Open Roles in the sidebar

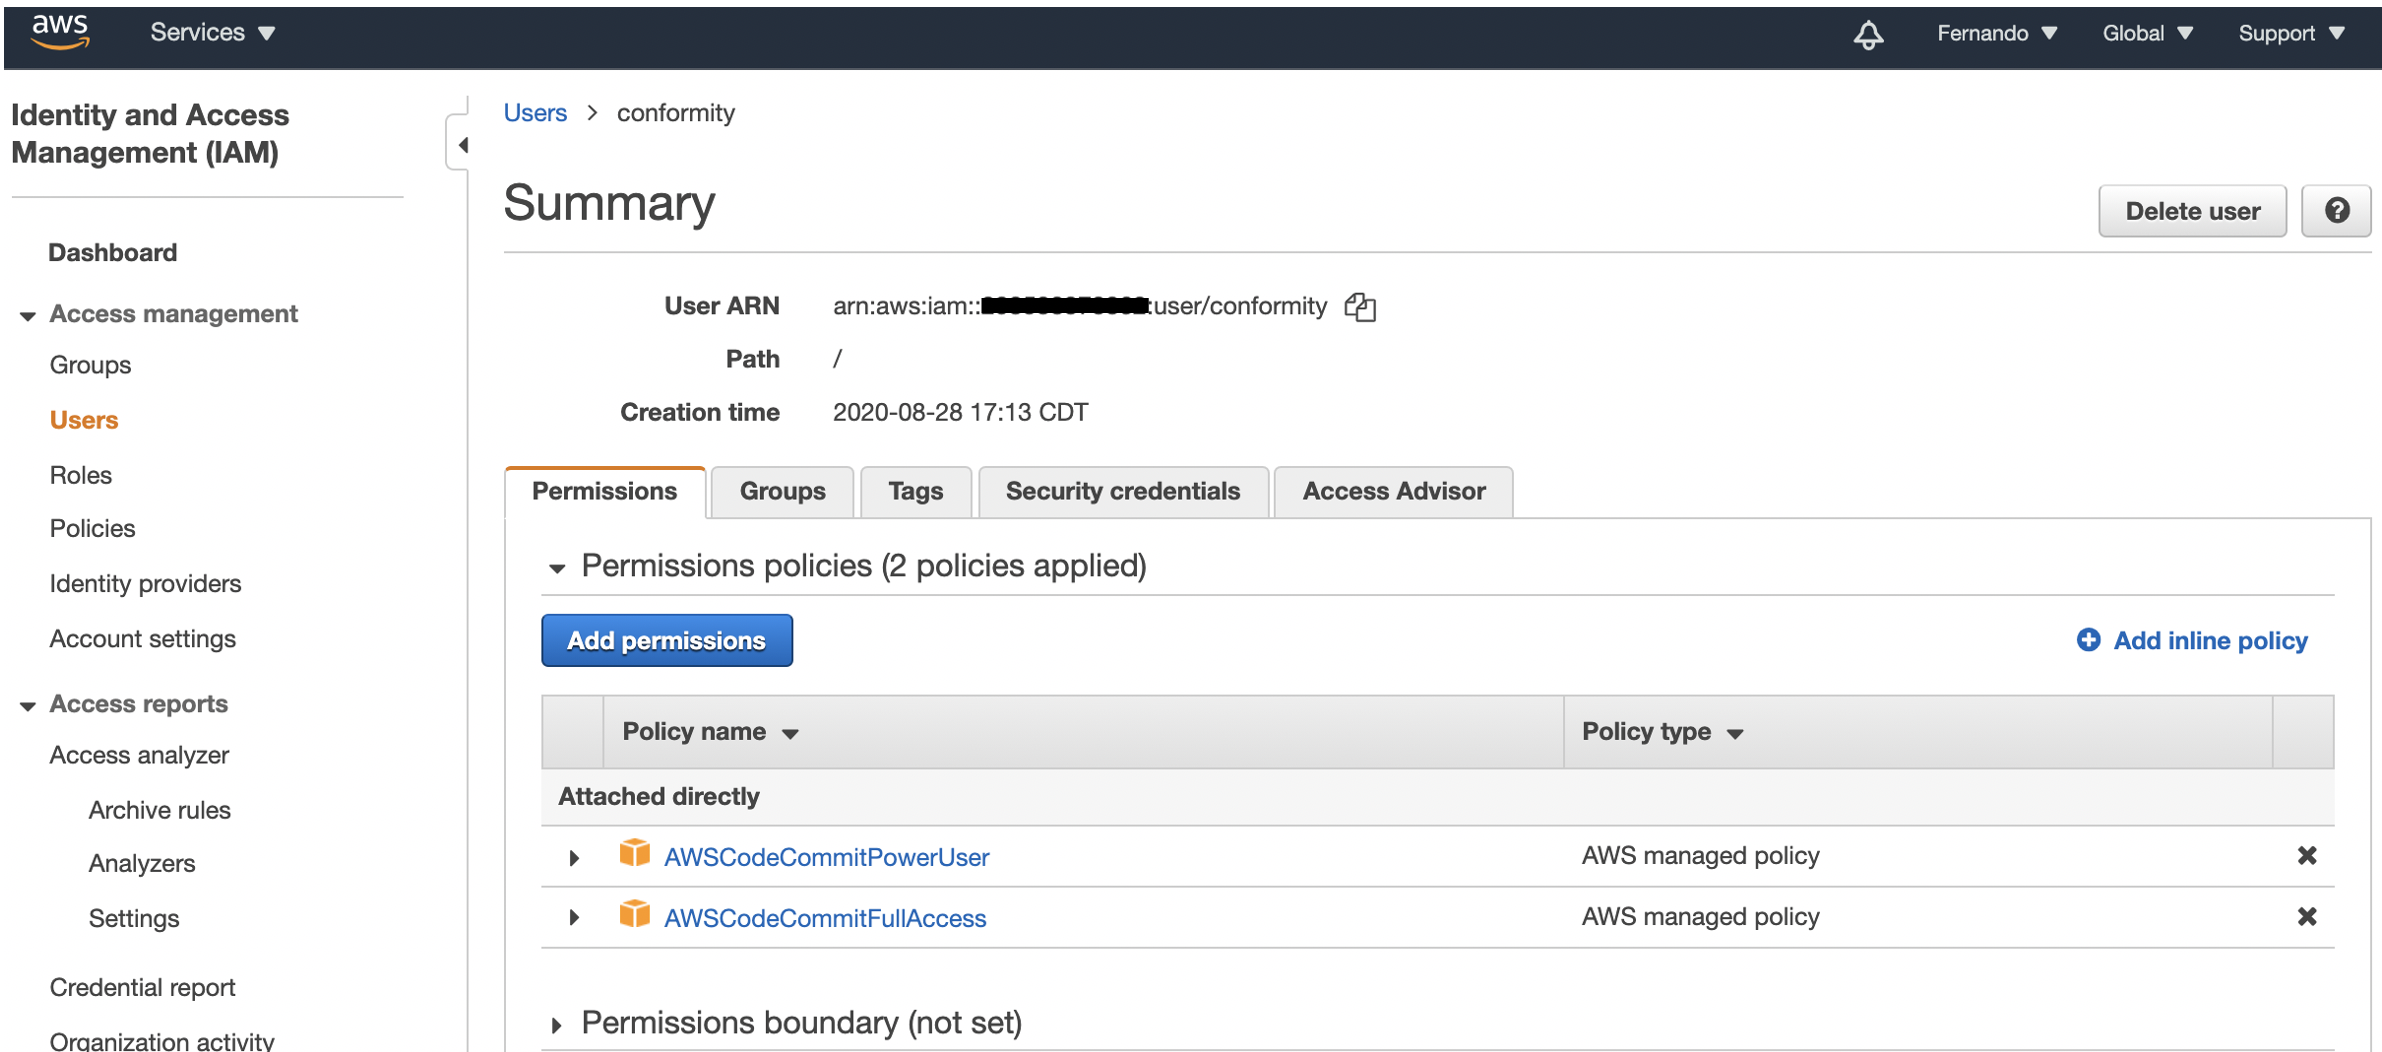pyautogui.click(x=81, y=475)
